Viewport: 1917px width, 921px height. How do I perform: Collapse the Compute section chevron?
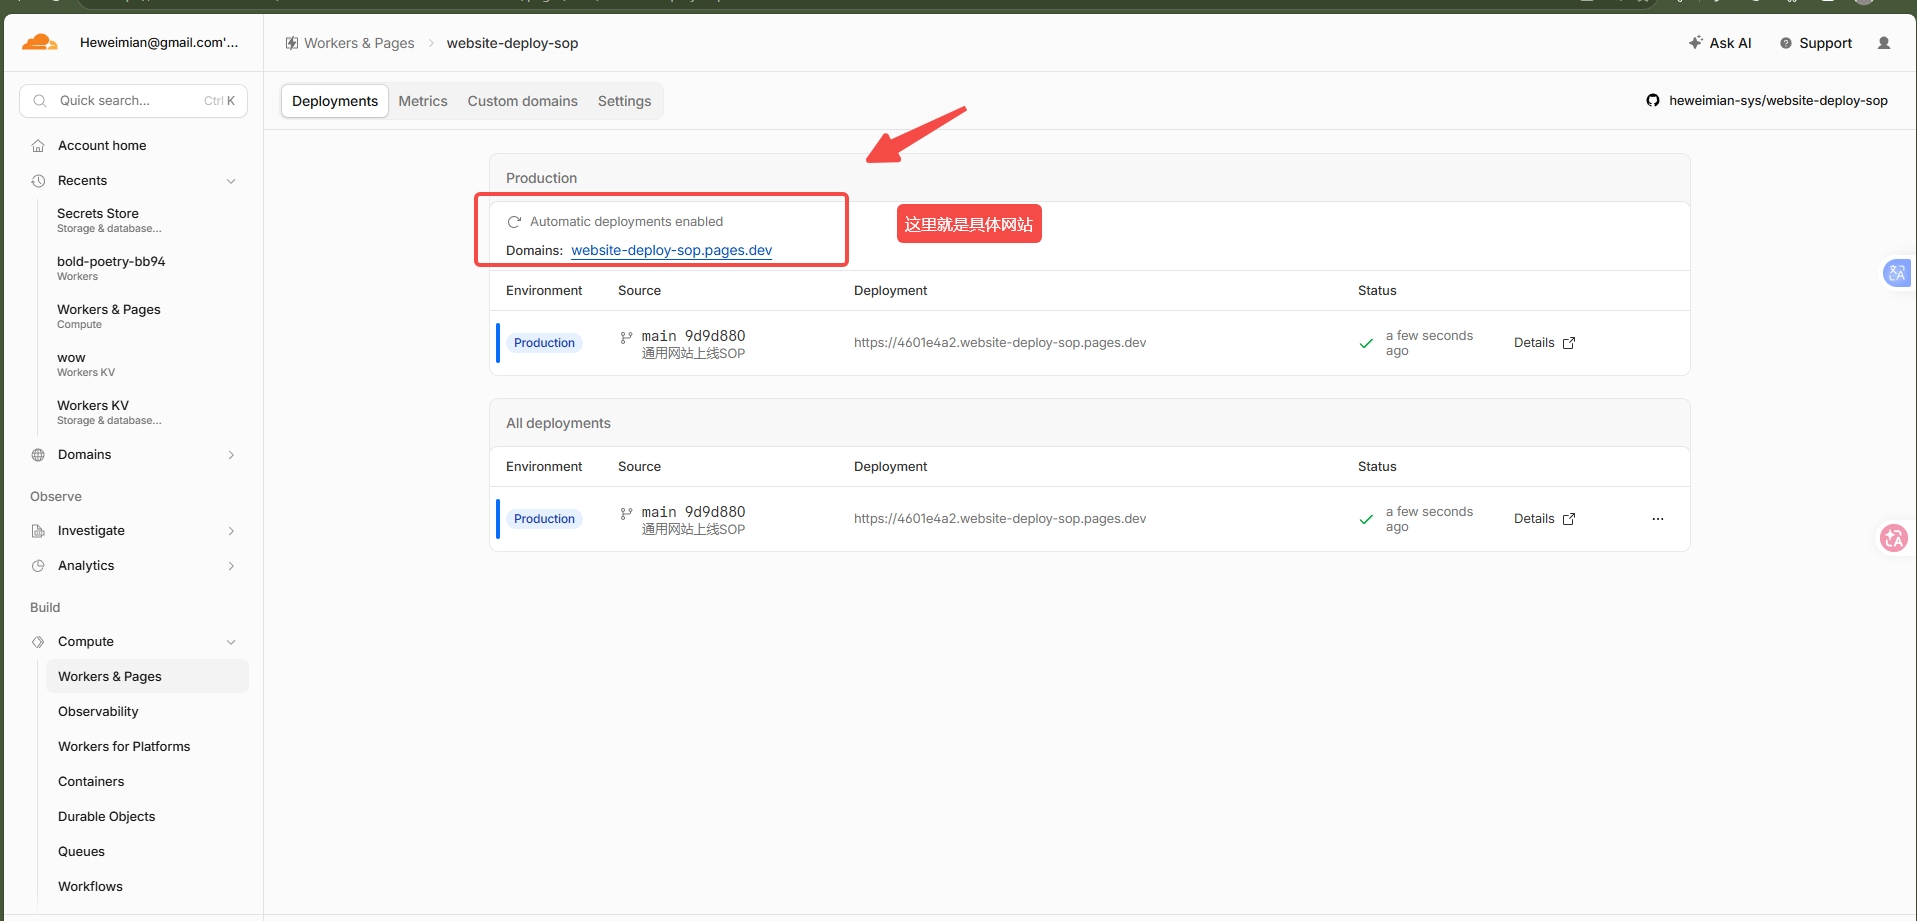[x=231, y=642]
